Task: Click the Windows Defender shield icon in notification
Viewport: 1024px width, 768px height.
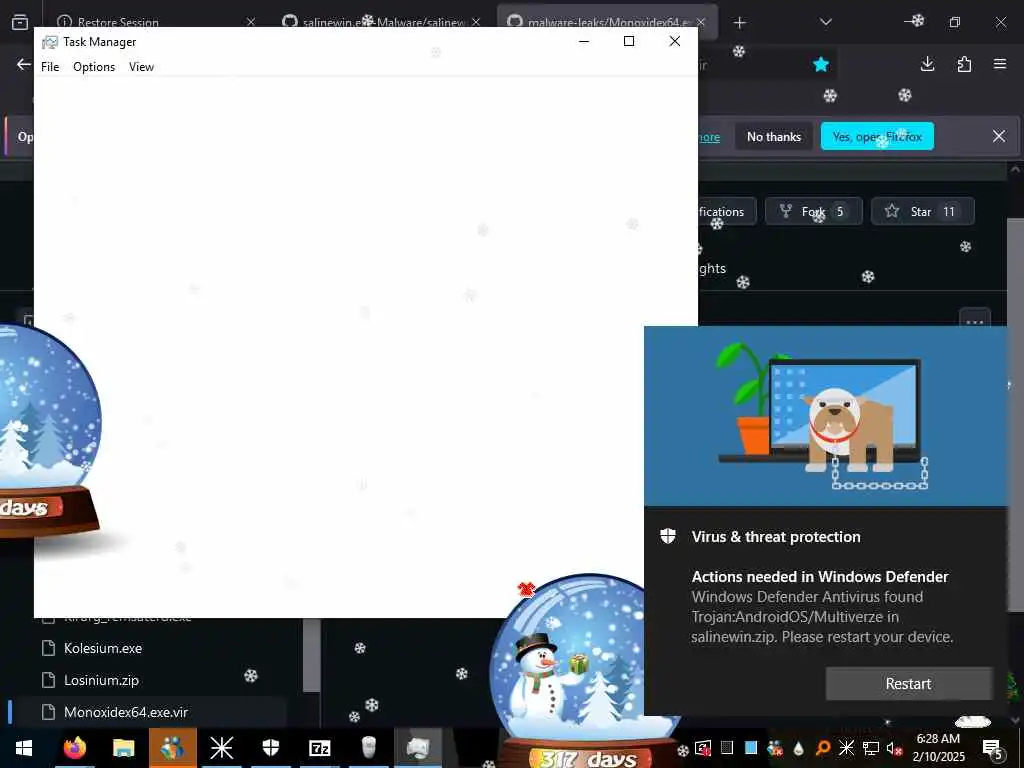Action: point(667,537)
